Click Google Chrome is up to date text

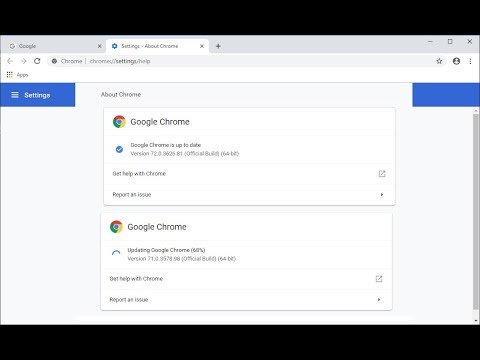(166, 145)
